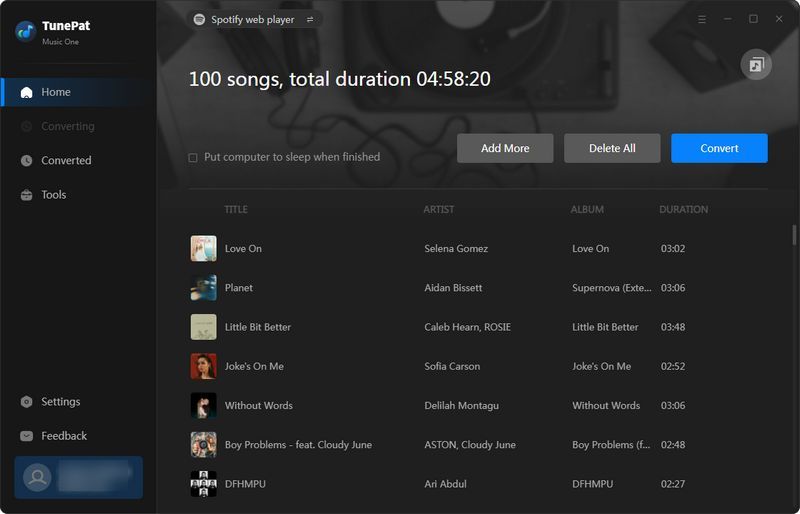Click duration '03:48'
This screenshot has height=514, width=800.
[673, 327]
